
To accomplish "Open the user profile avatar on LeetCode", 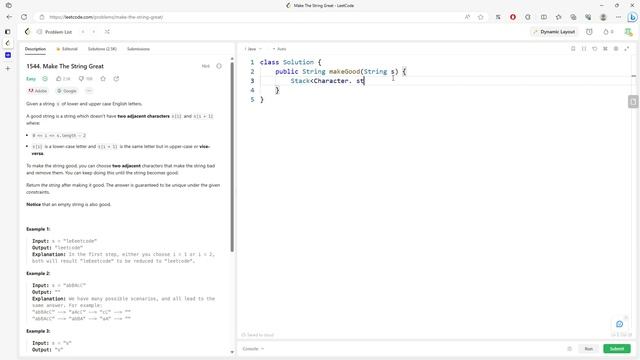I will [628, 32].
